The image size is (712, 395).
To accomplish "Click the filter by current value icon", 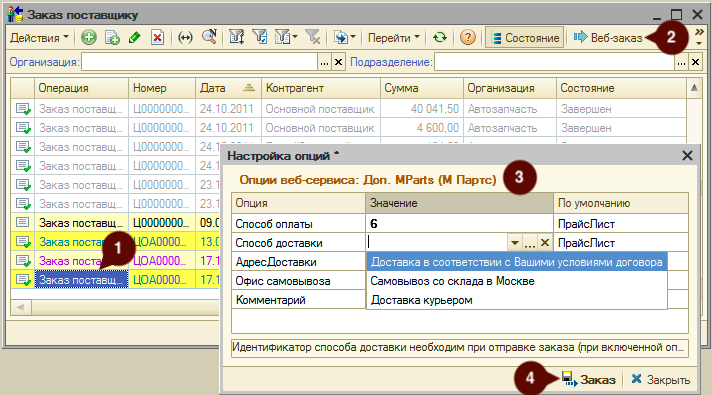I will point(260,37).
